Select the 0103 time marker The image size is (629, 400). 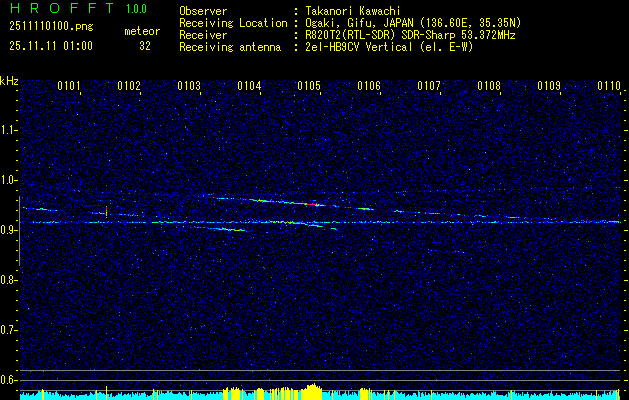(189, 86)
